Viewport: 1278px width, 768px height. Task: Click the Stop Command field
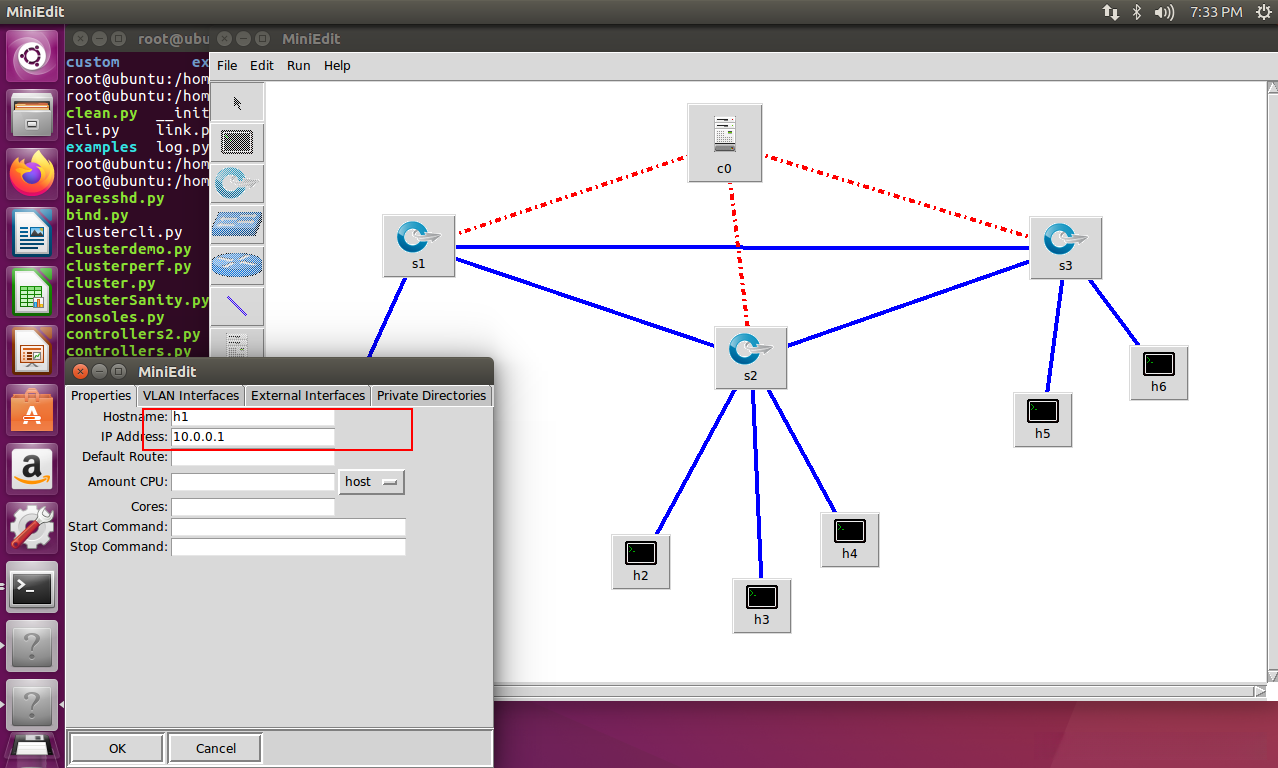click(288, 547)
